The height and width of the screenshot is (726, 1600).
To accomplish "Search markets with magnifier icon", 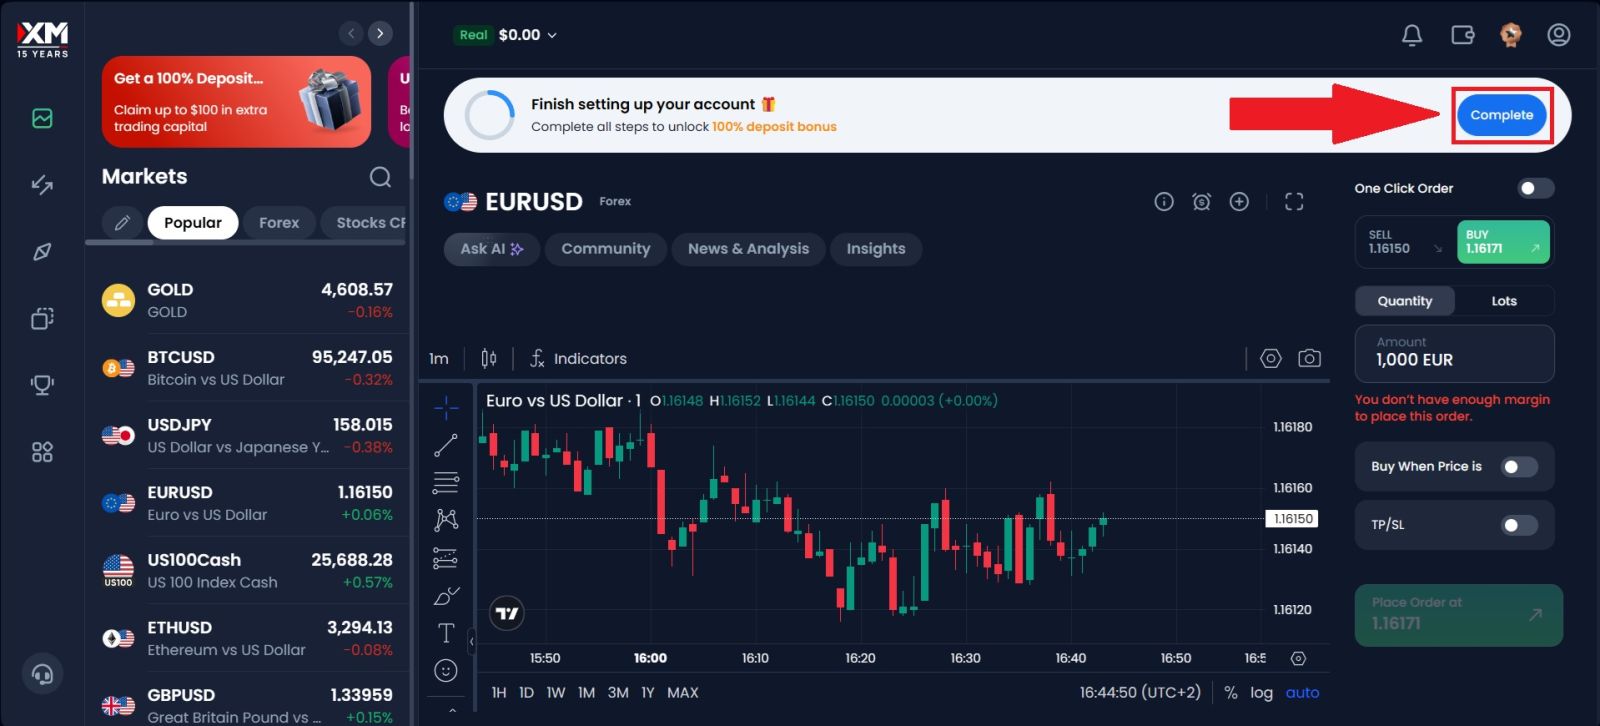I will tap(380, 177).
